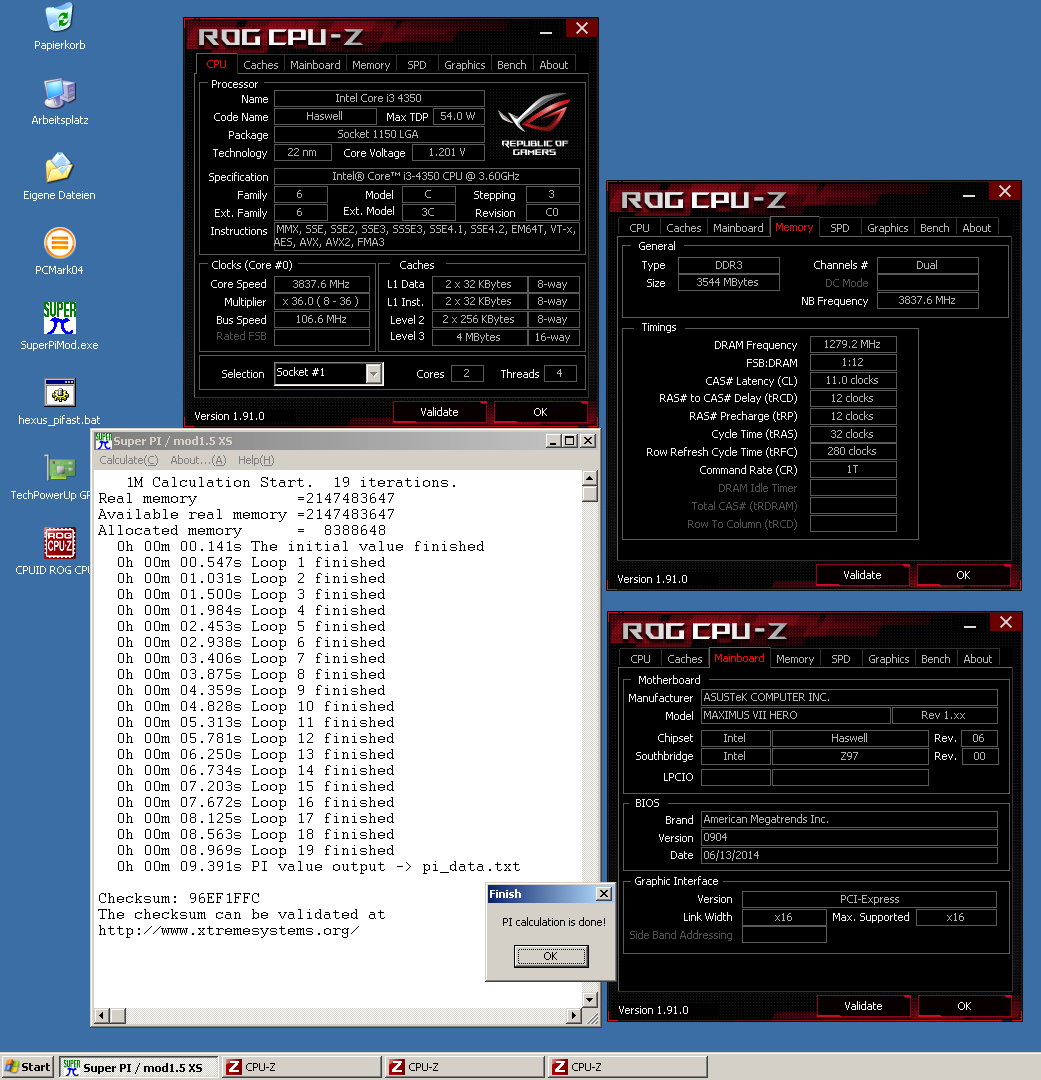Open Mainboard tab in CPU window
Screen dimensions: 1041x1080
[315, 65]
